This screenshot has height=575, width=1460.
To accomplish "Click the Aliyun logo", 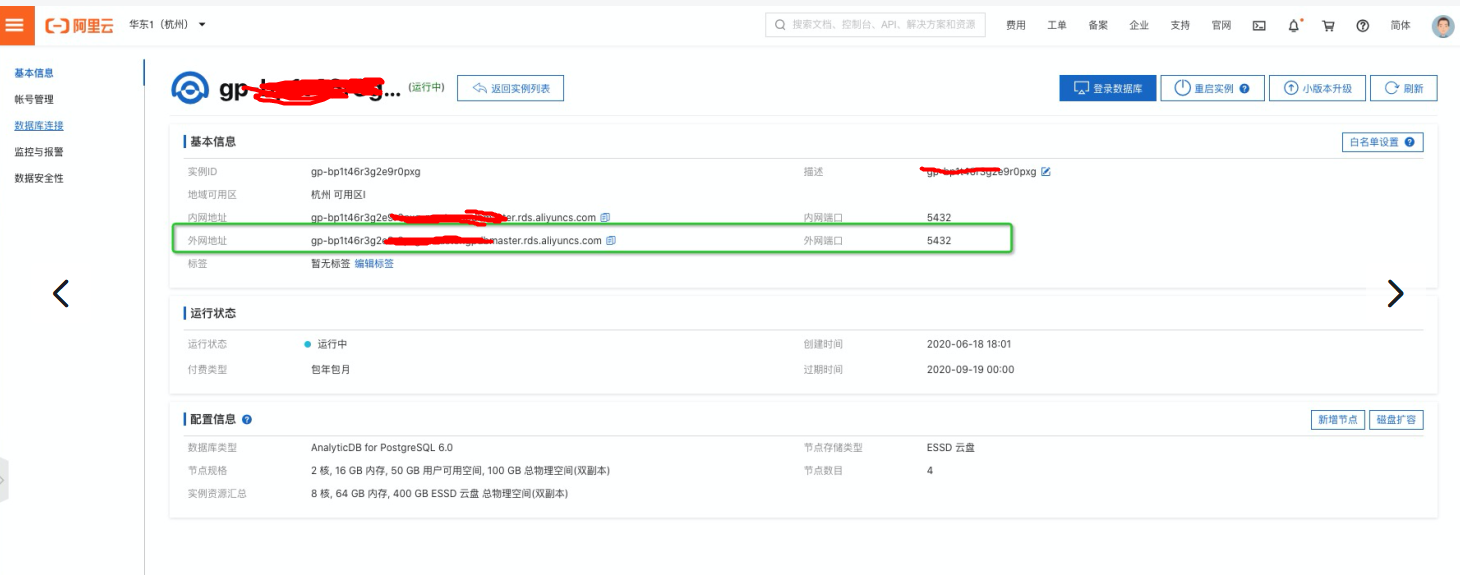I will pos(78,25).
